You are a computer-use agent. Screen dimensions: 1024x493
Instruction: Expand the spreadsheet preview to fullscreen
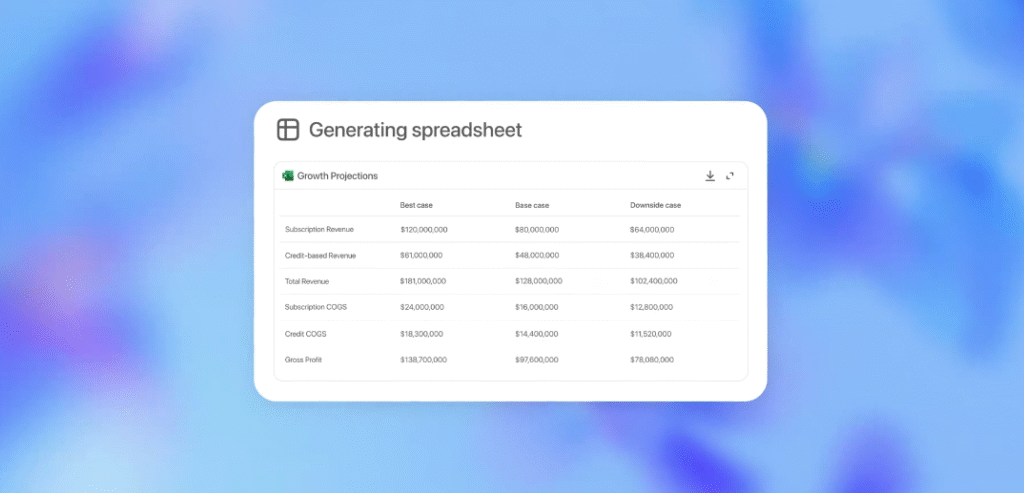pos(730,176)
